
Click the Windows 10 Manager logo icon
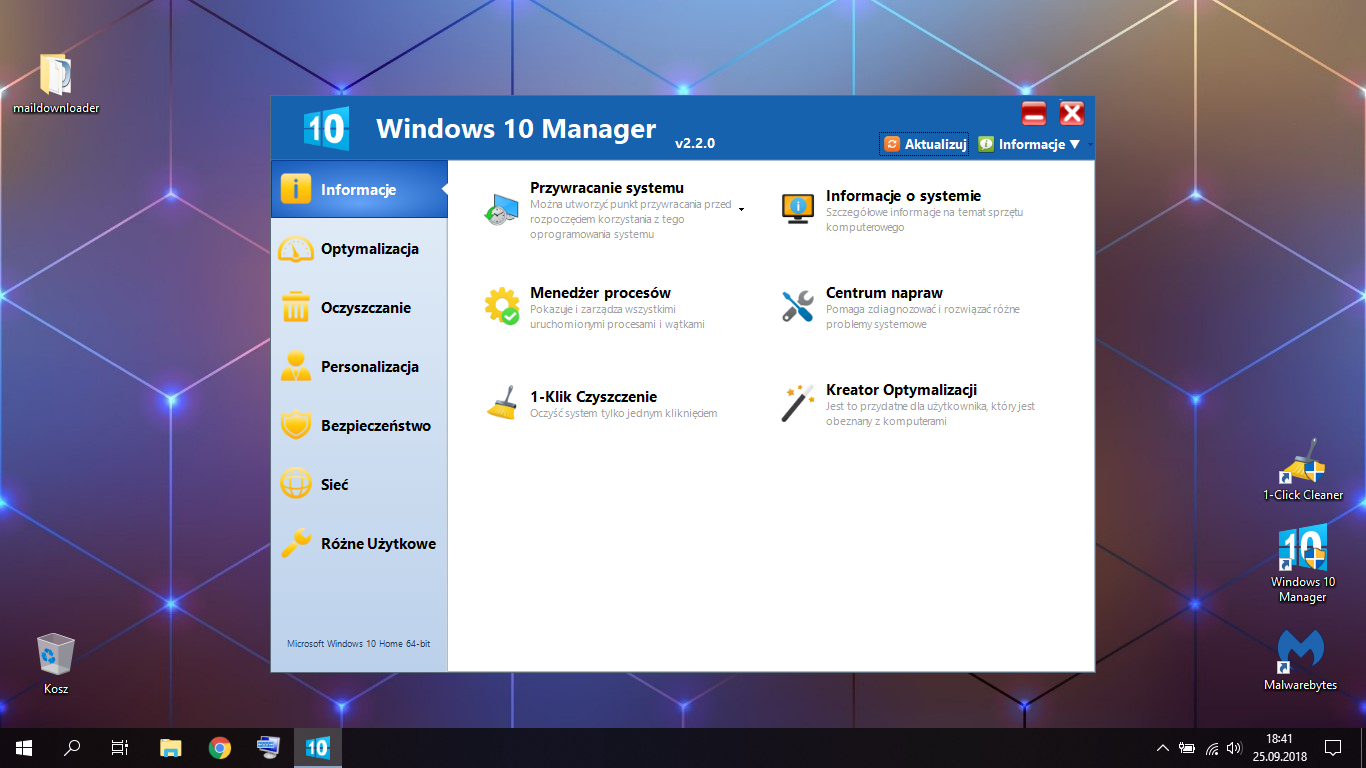tap(325, 128)
